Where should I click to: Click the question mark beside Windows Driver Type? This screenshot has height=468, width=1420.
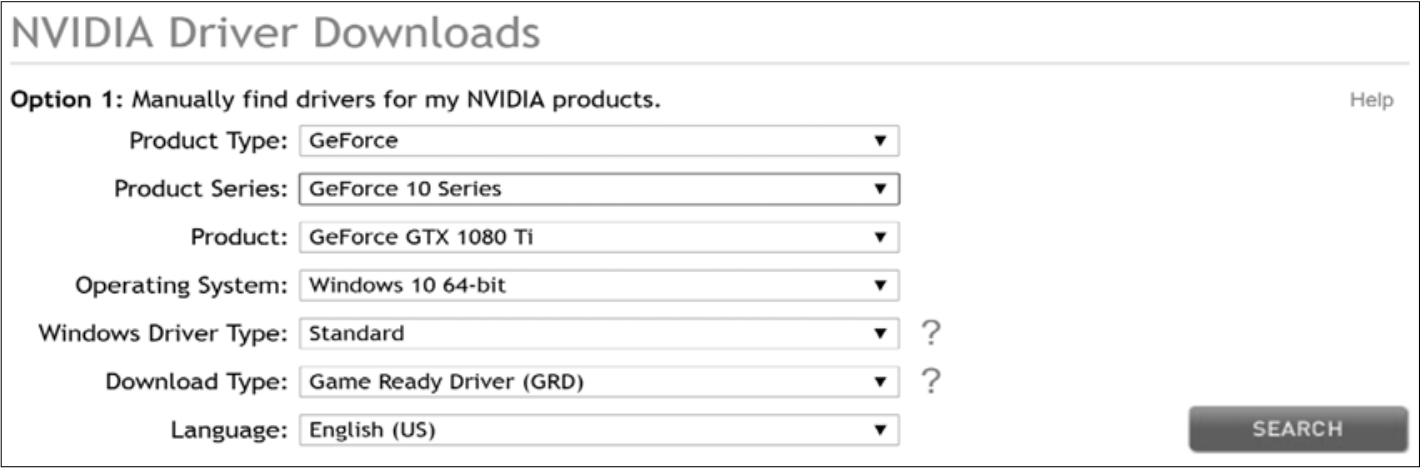coord(931,333)
